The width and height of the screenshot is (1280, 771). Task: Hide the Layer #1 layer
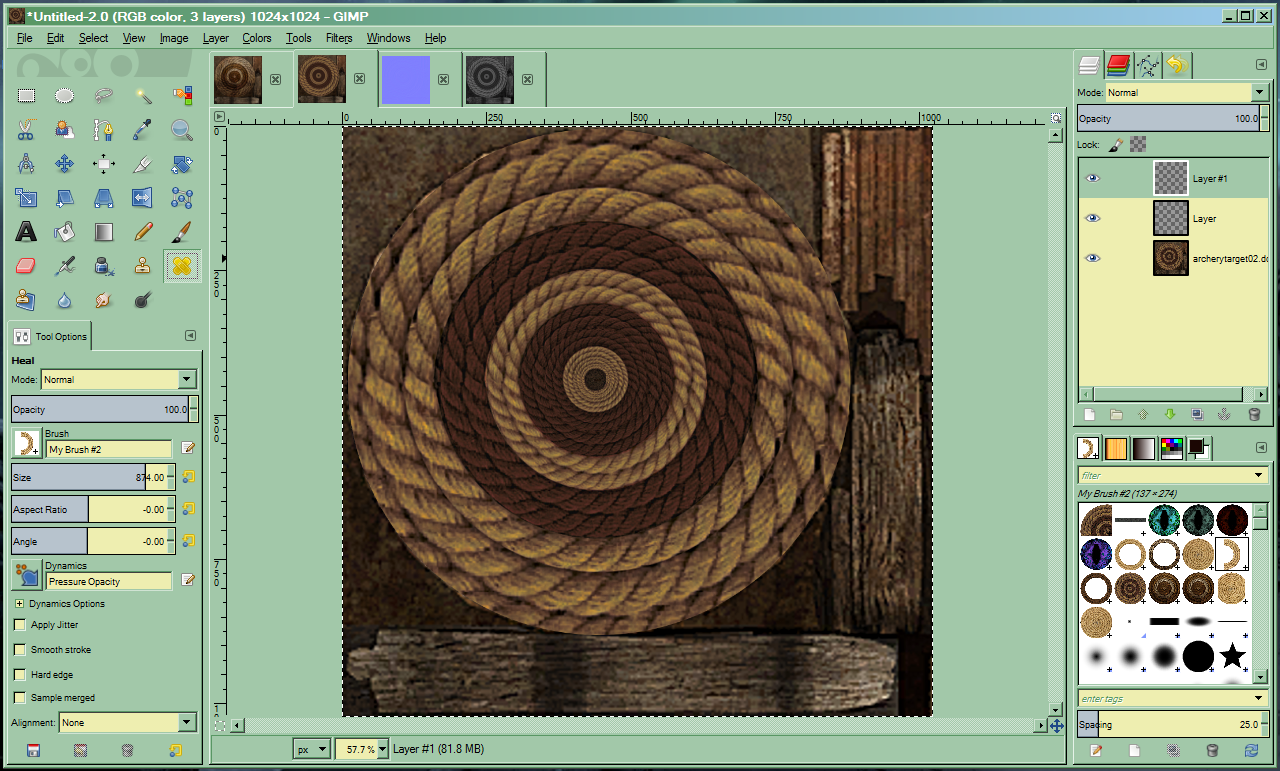(1092, 177)
